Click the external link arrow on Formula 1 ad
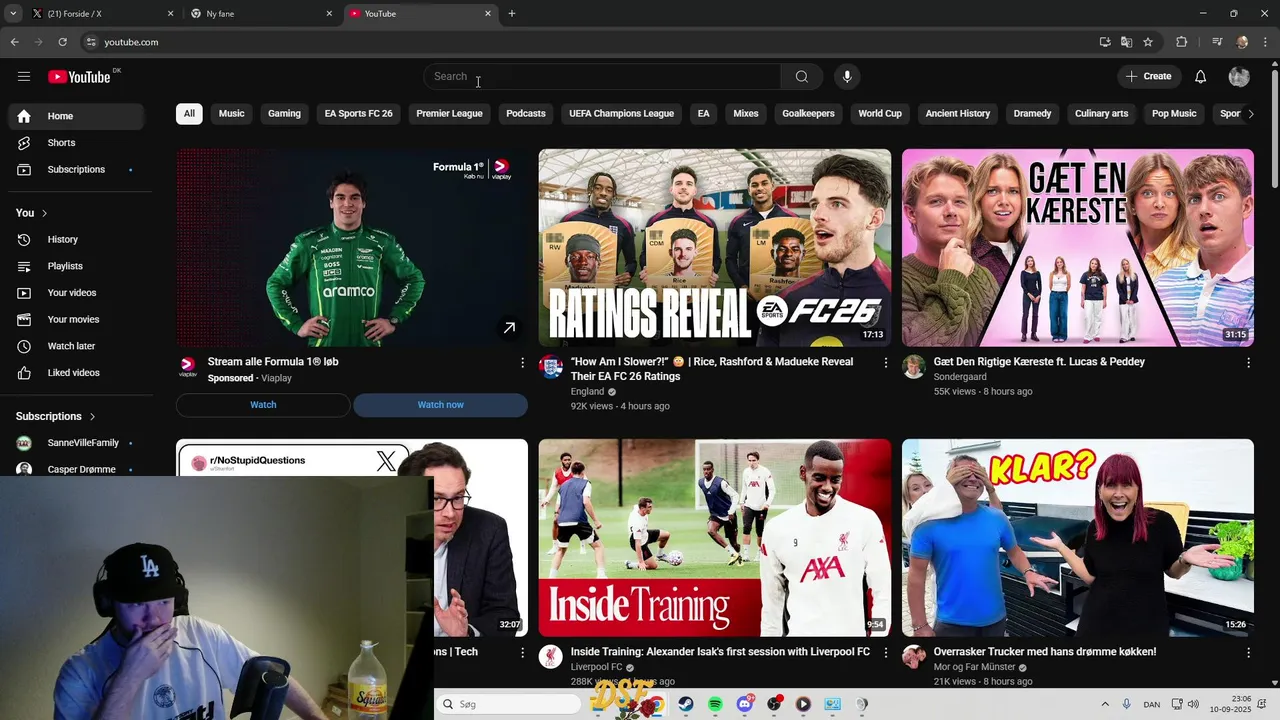 pos(509,328)
